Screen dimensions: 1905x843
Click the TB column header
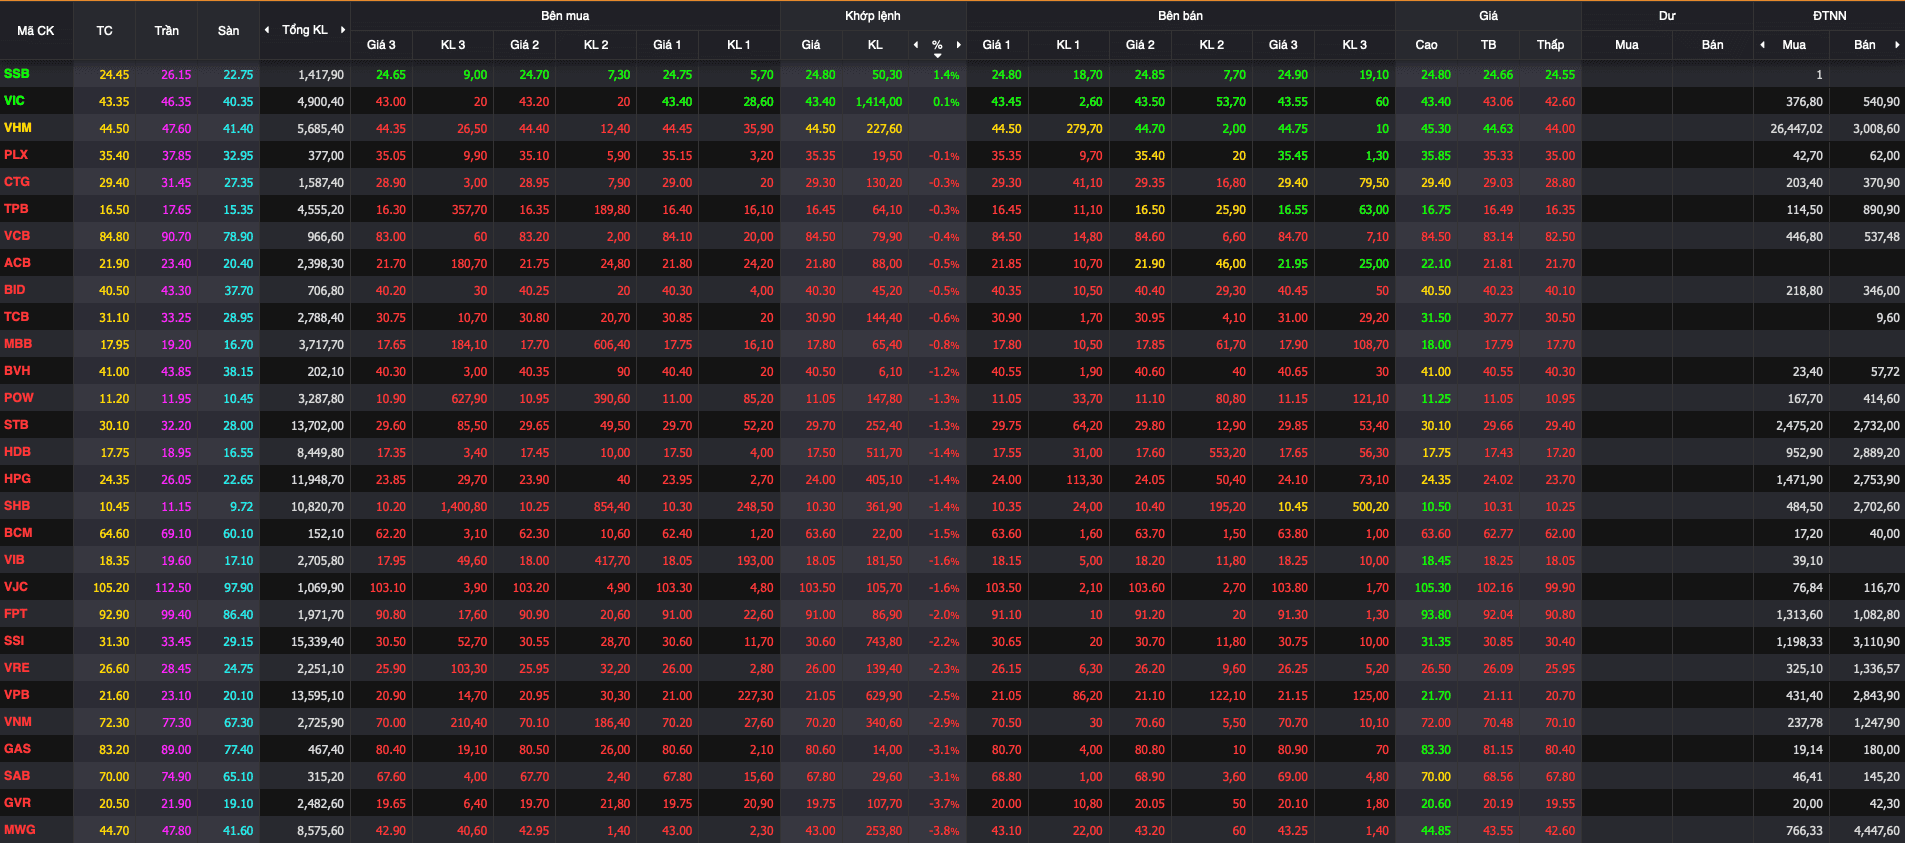[1489, 45]
